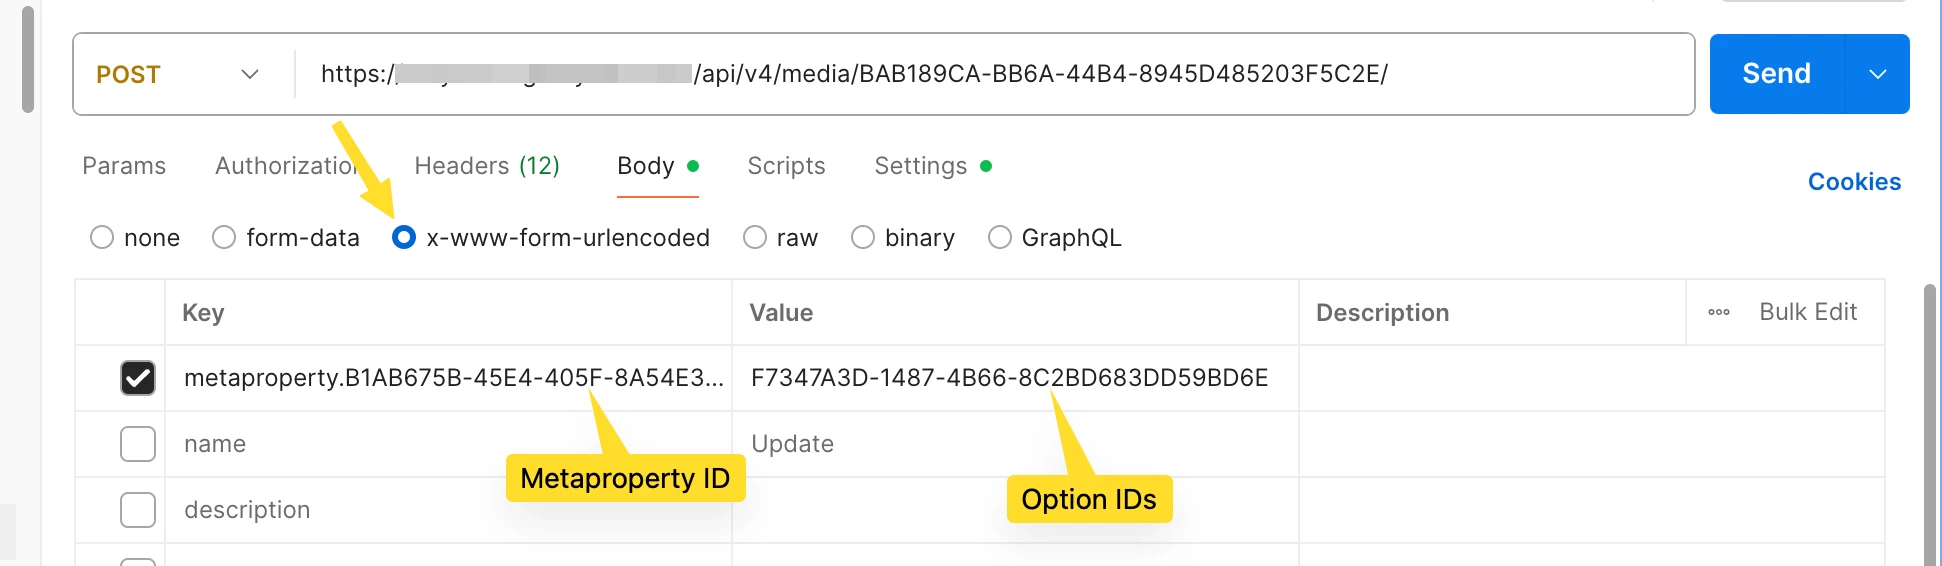
Task: Open the Cookies link
Action: point(1853,182)
